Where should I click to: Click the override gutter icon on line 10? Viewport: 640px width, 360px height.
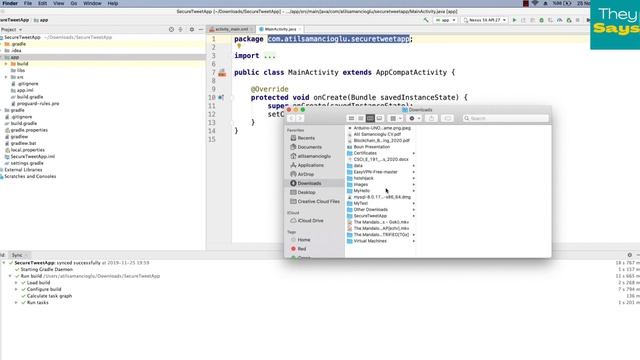click(x=221, y=98)
